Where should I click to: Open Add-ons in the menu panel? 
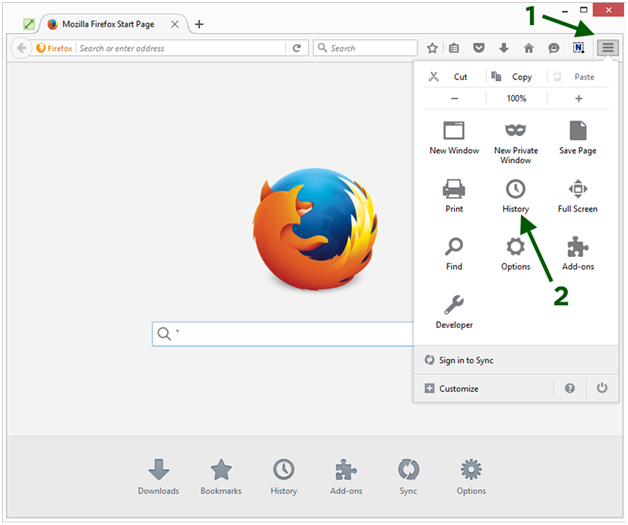(577, 253)
